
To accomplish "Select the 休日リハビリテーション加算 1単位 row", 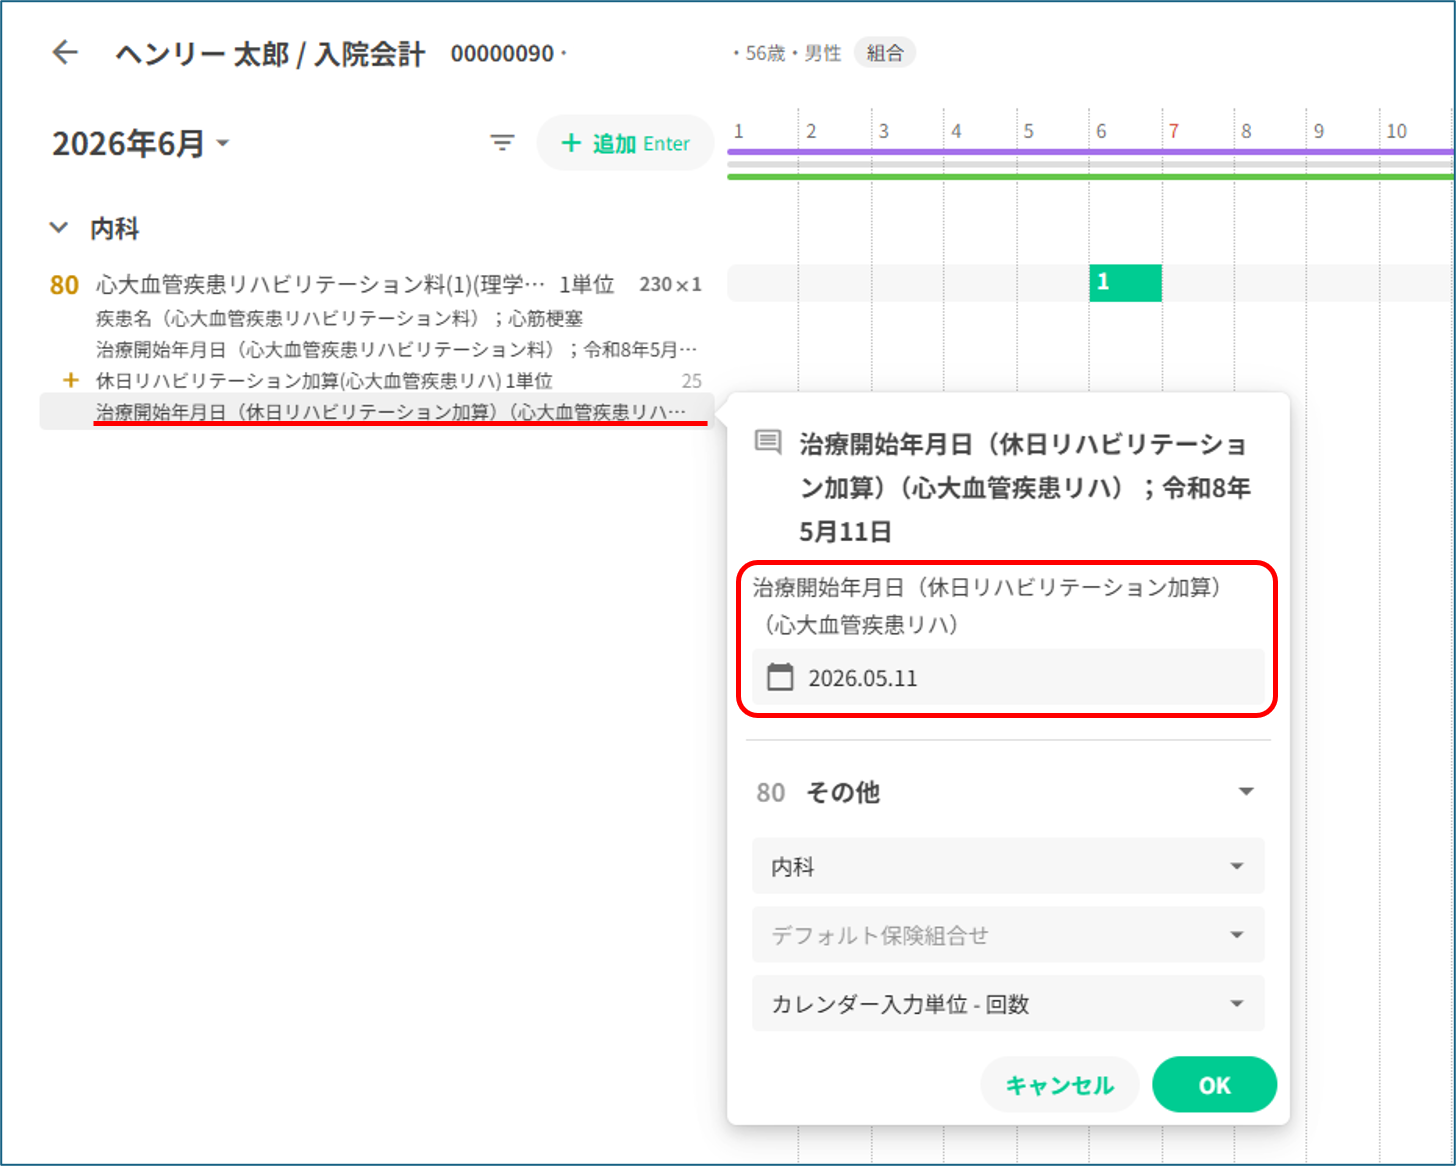I will coord(376,380).
